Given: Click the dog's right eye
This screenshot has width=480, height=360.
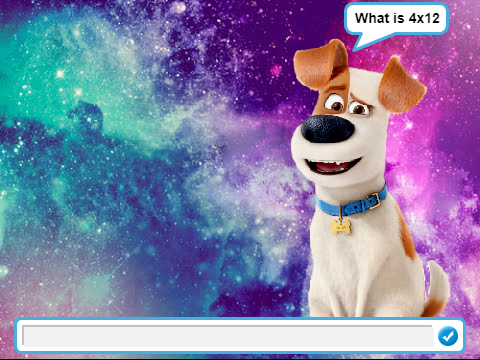Looking at the screenshot, I should pyautogui.click(x=359, y=108).
